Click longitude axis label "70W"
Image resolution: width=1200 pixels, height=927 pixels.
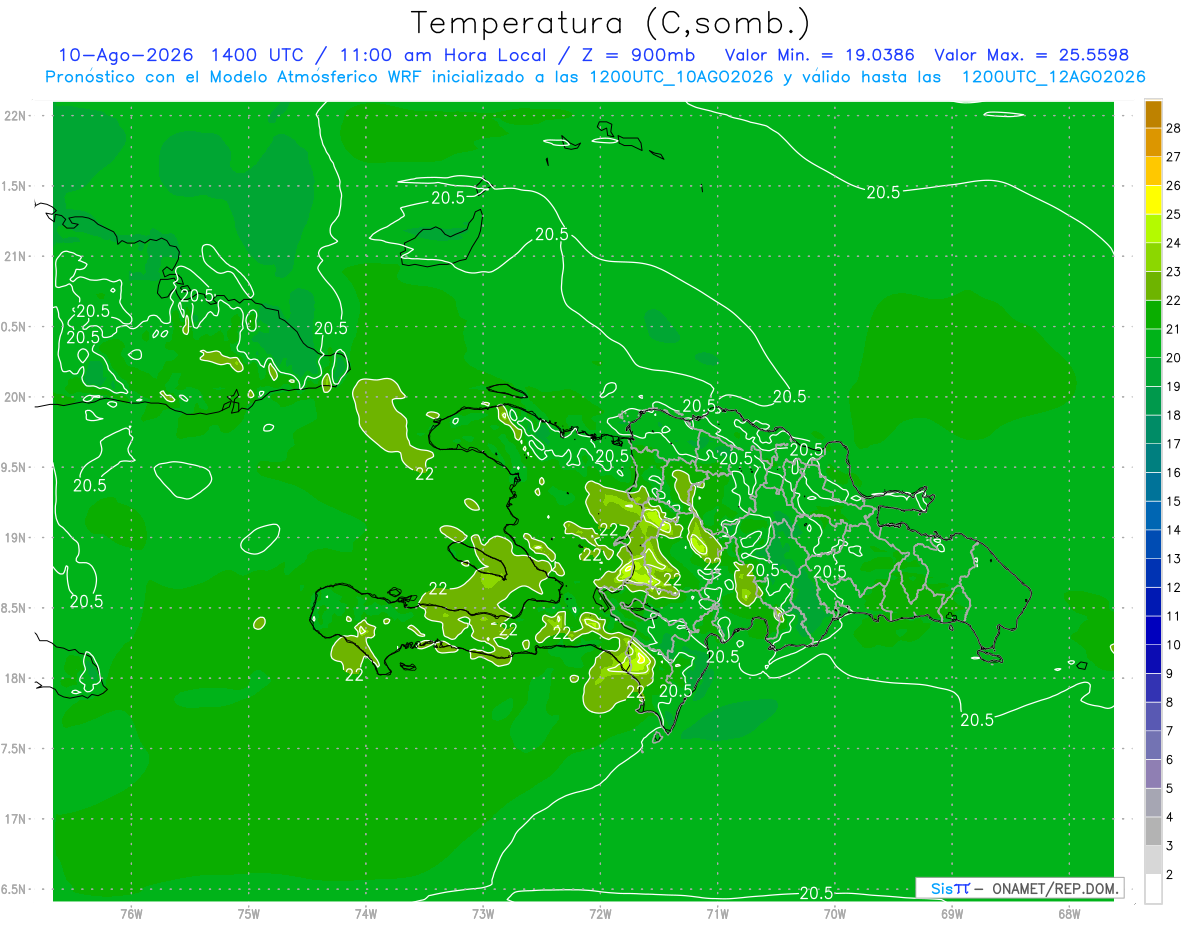coord(835,913)
